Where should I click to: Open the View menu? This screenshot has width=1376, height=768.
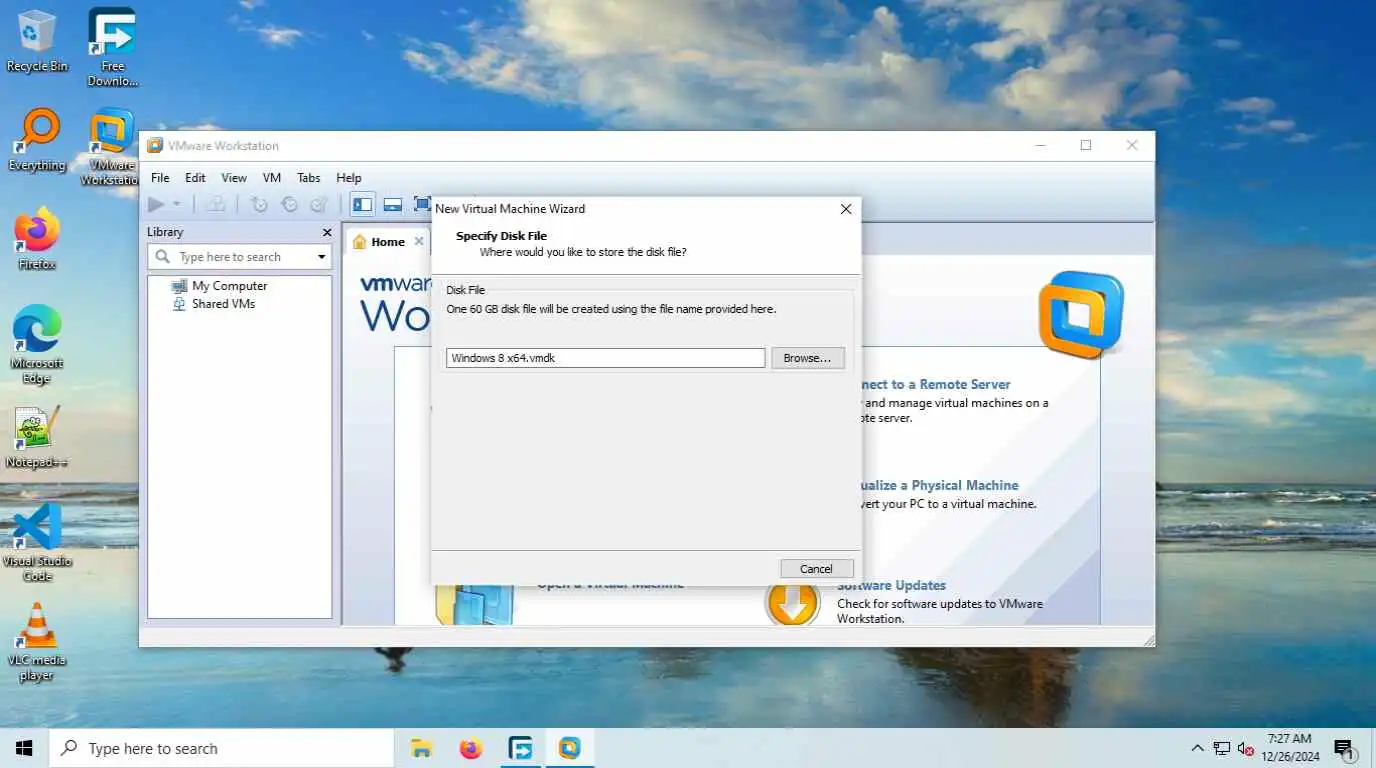click(x=234, y=177)
